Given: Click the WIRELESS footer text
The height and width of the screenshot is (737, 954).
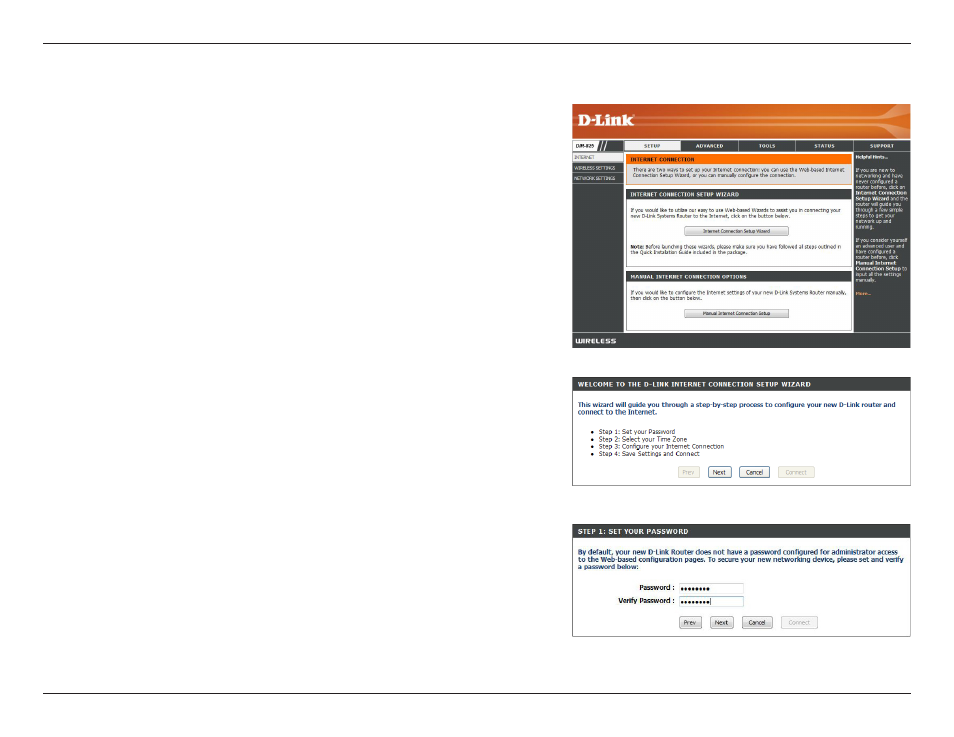Looking at the screenshot, I should (x=596, y=341).
